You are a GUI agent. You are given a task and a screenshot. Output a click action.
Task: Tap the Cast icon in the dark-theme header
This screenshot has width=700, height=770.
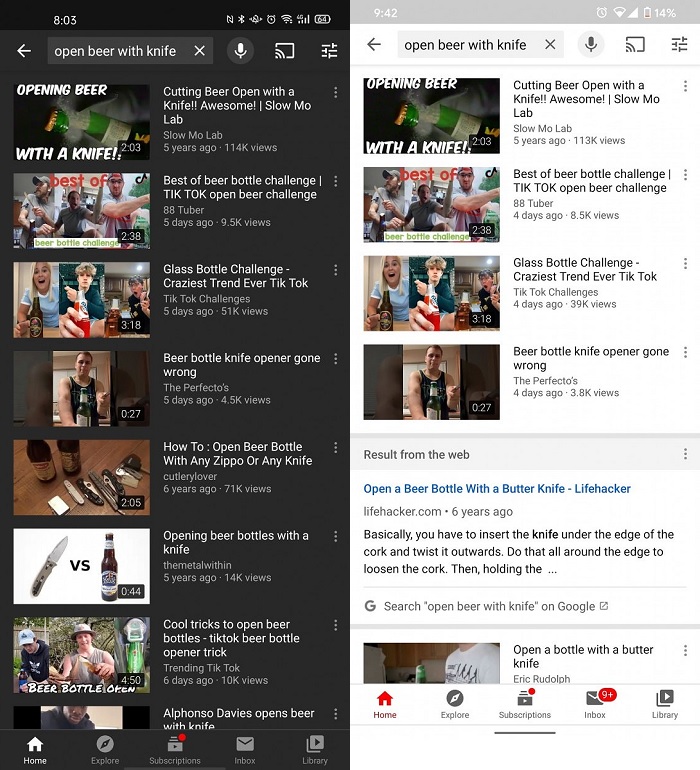coord(285,51)
